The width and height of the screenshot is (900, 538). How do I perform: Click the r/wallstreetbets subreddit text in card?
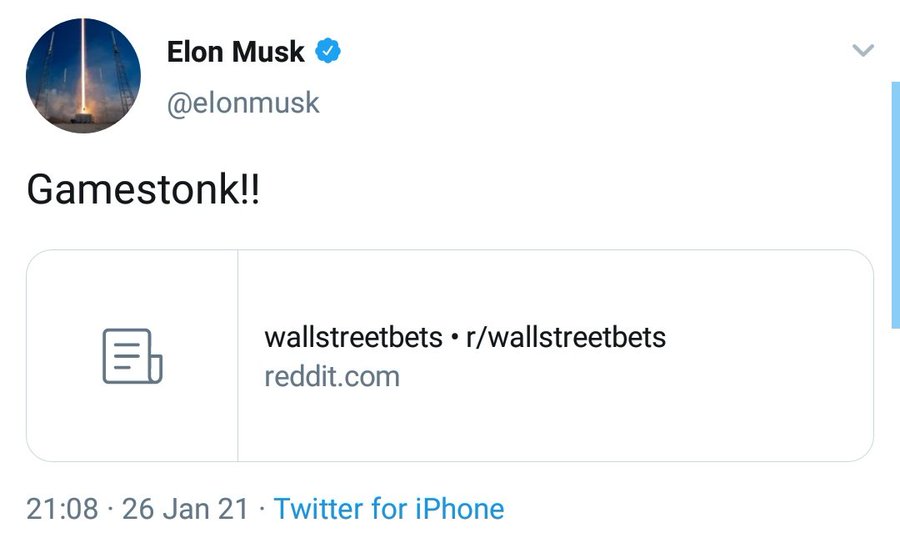tap(566, 337)
